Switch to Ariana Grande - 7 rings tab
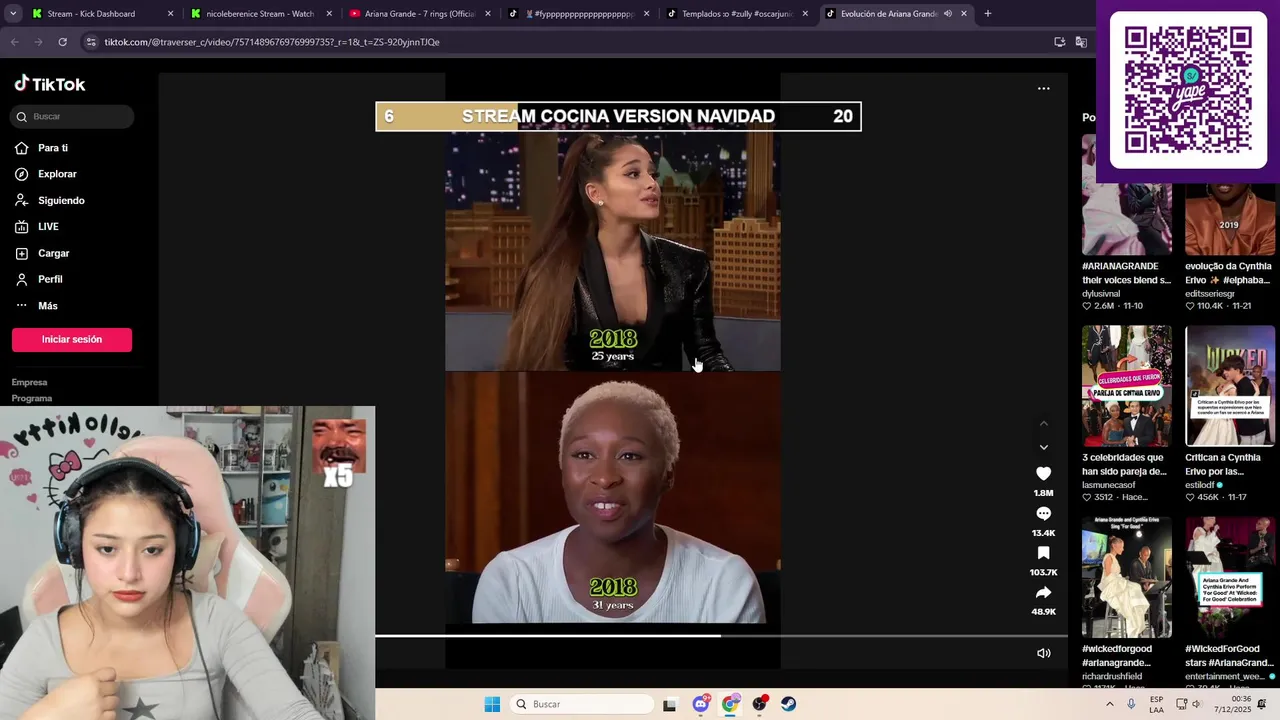This screenshot has width=1280, height=720. (x=419, y=14)
